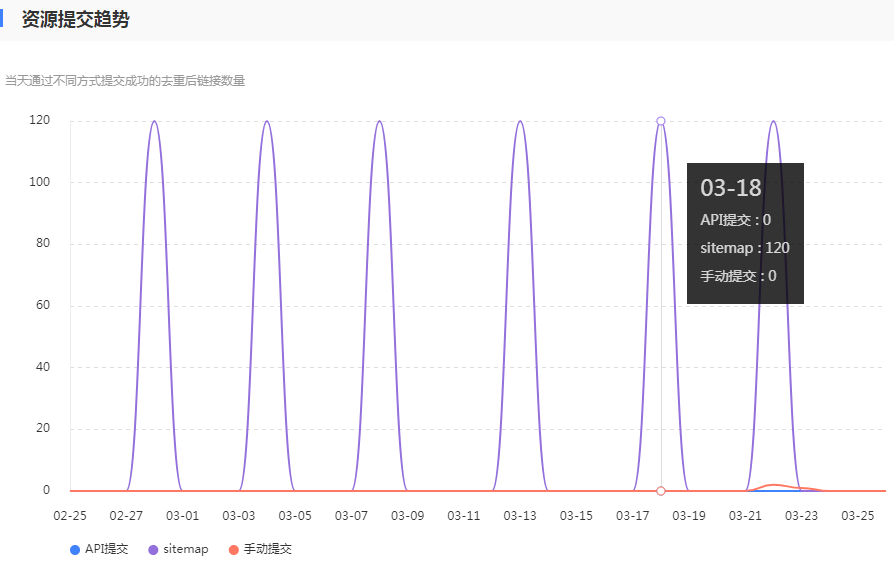
Task: Click the x-axis label 03-15
Action: tap(576, 516)
